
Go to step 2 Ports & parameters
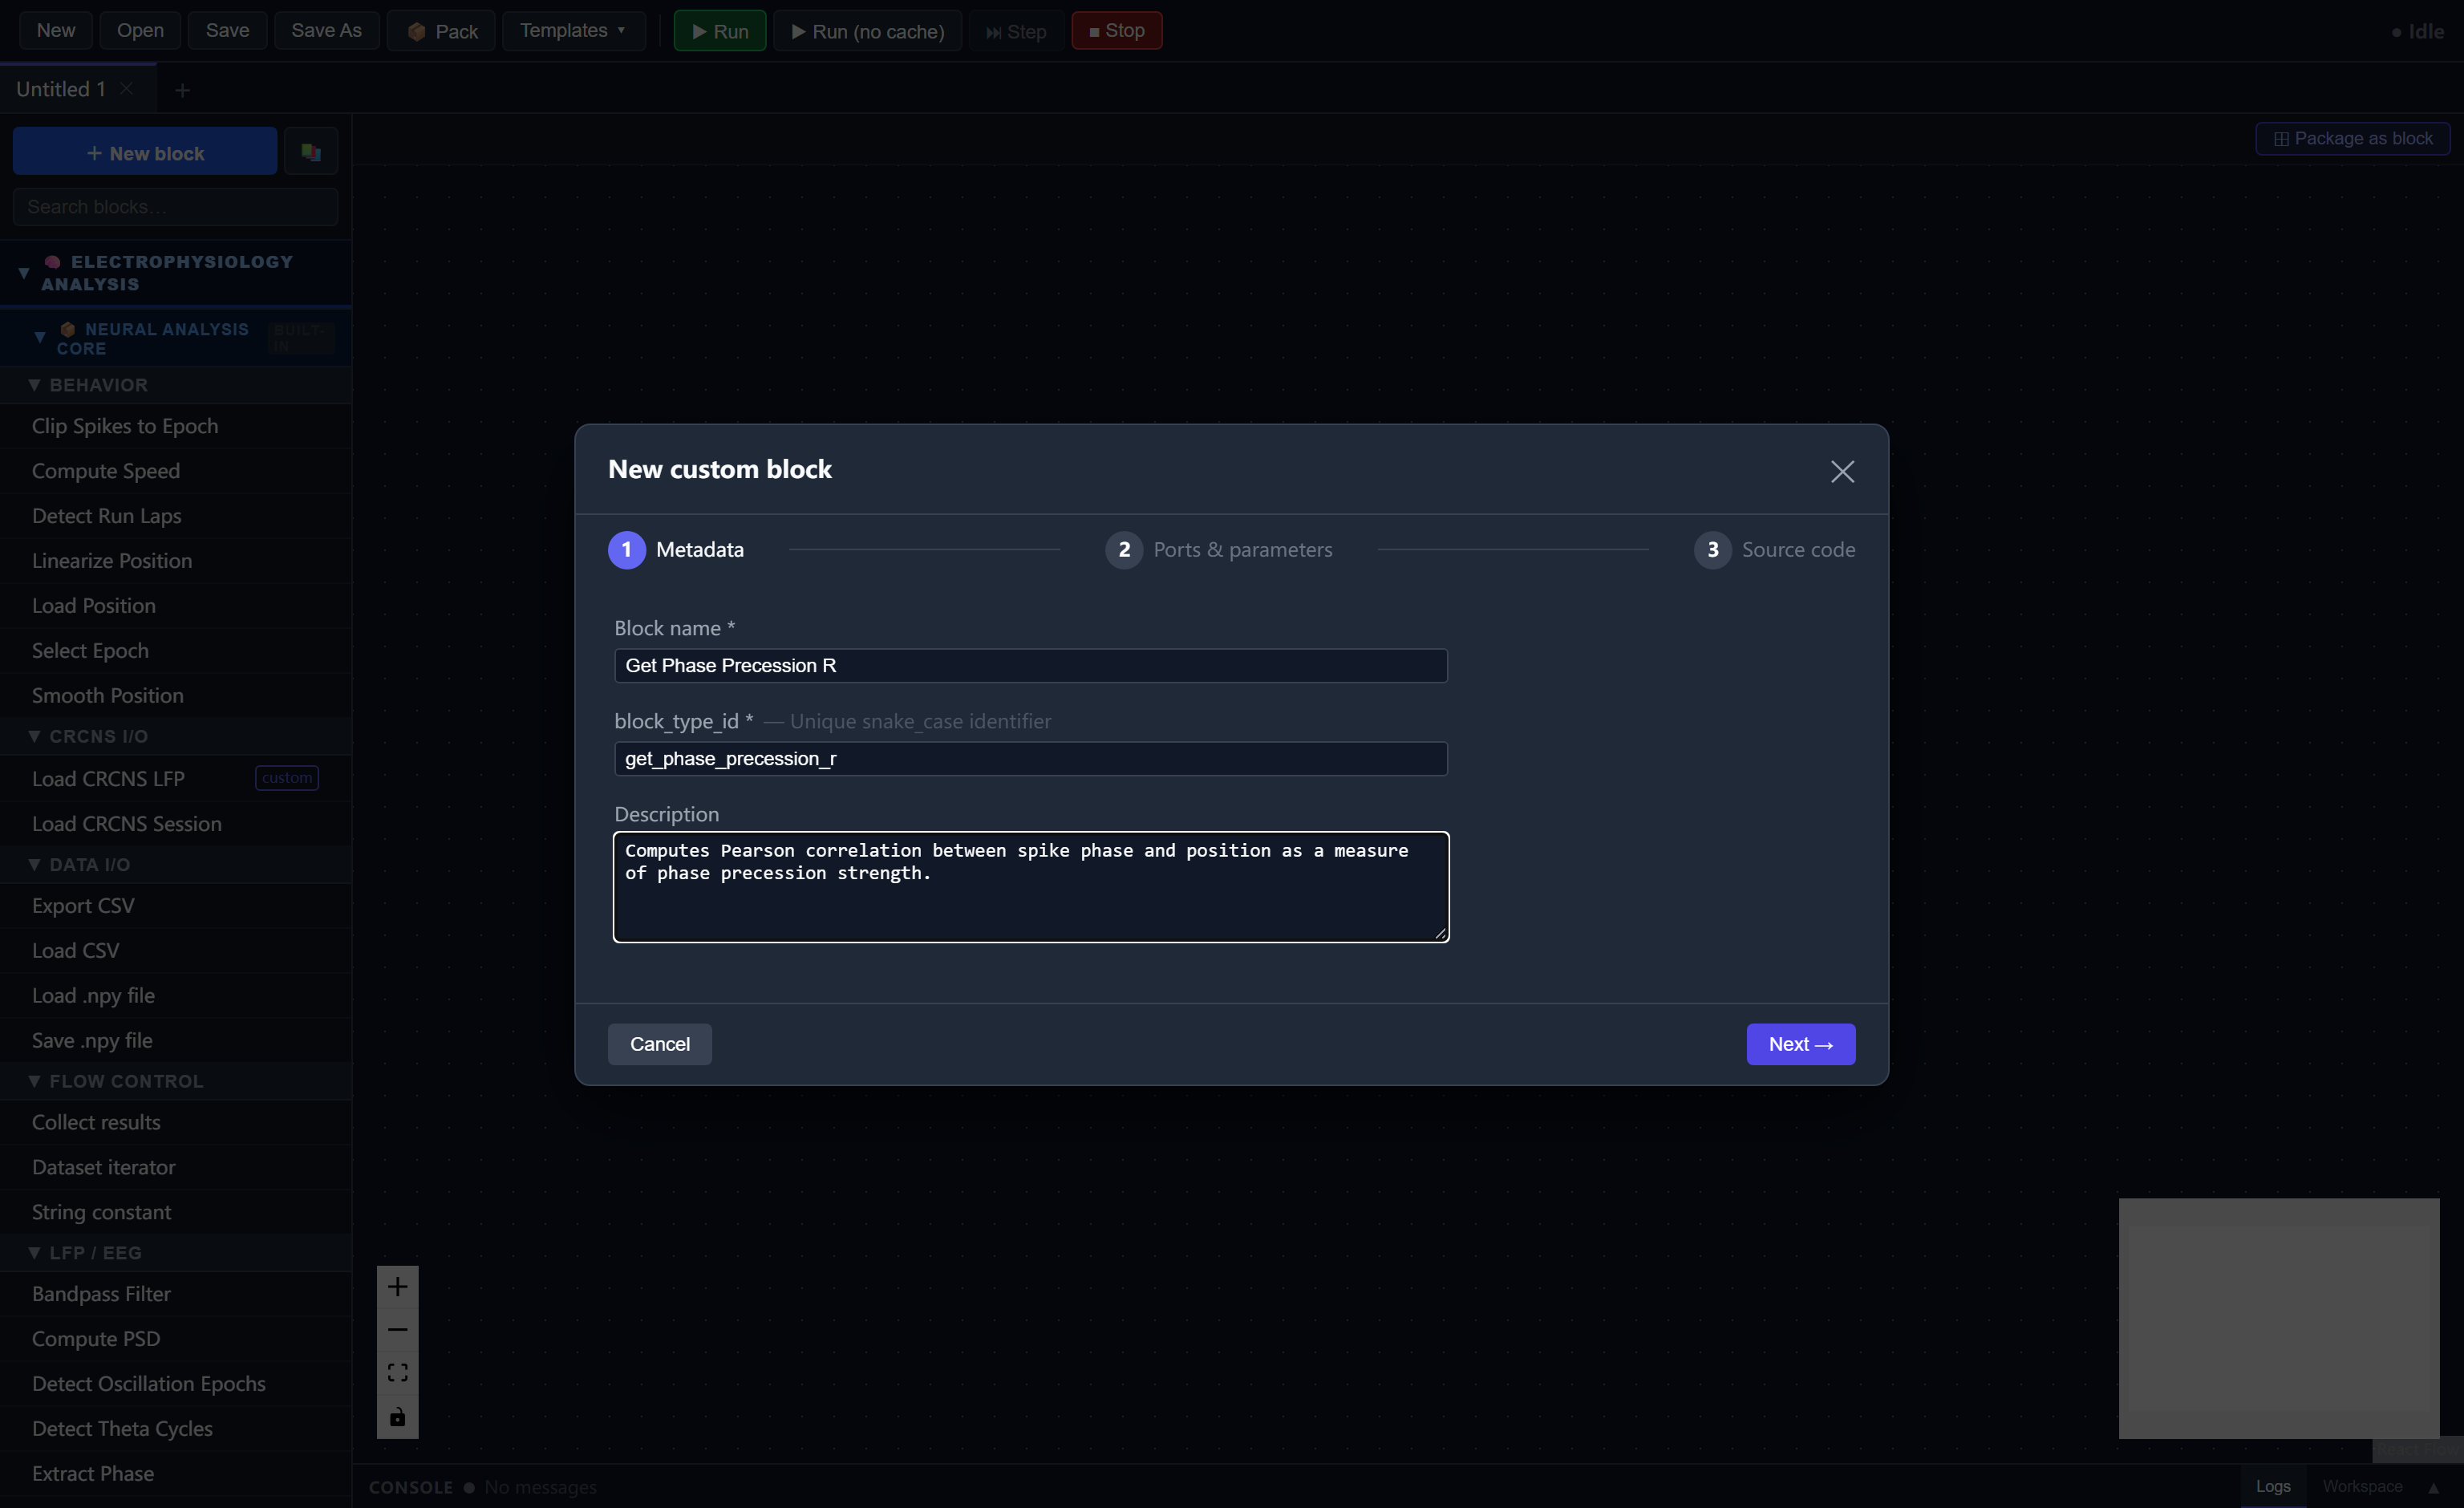[1218, 549]
